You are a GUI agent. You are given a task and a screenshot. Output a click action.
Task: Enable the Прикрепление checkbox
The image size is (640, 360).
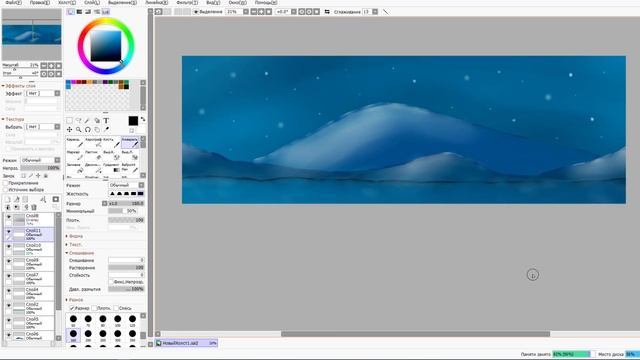(x=5, y=183)
